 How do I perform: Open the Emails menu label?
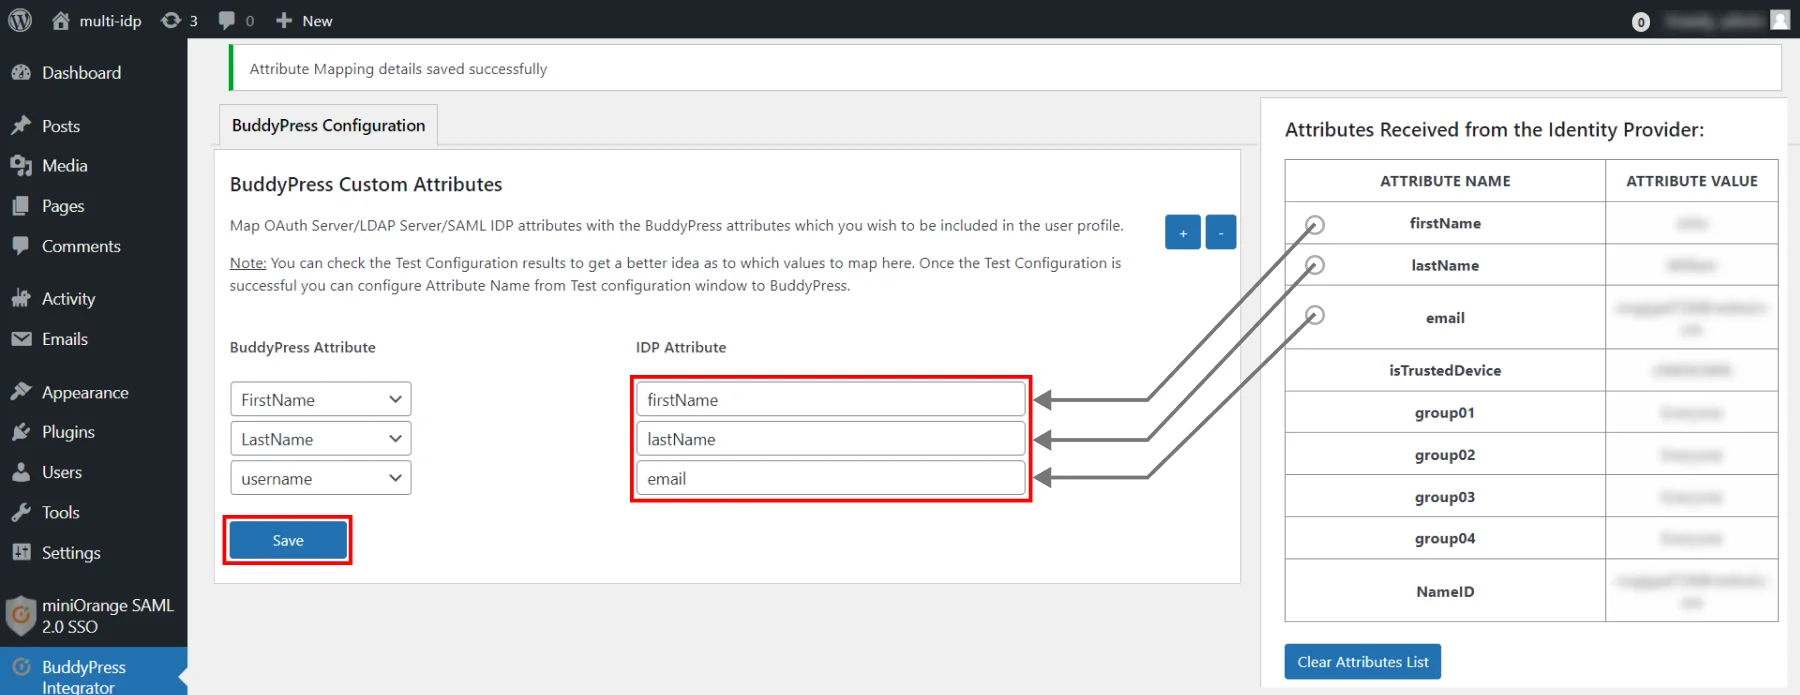65,339
